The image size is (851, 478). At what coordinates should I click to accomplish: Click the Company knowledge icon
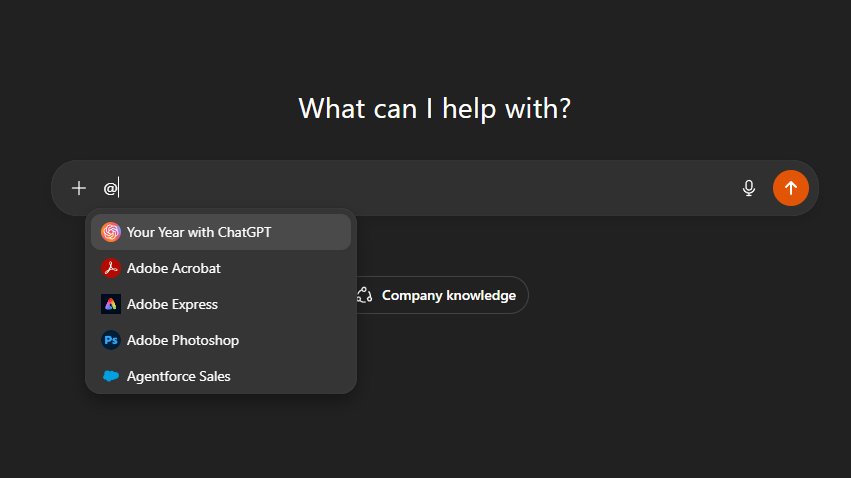click(x=365, y=295)
